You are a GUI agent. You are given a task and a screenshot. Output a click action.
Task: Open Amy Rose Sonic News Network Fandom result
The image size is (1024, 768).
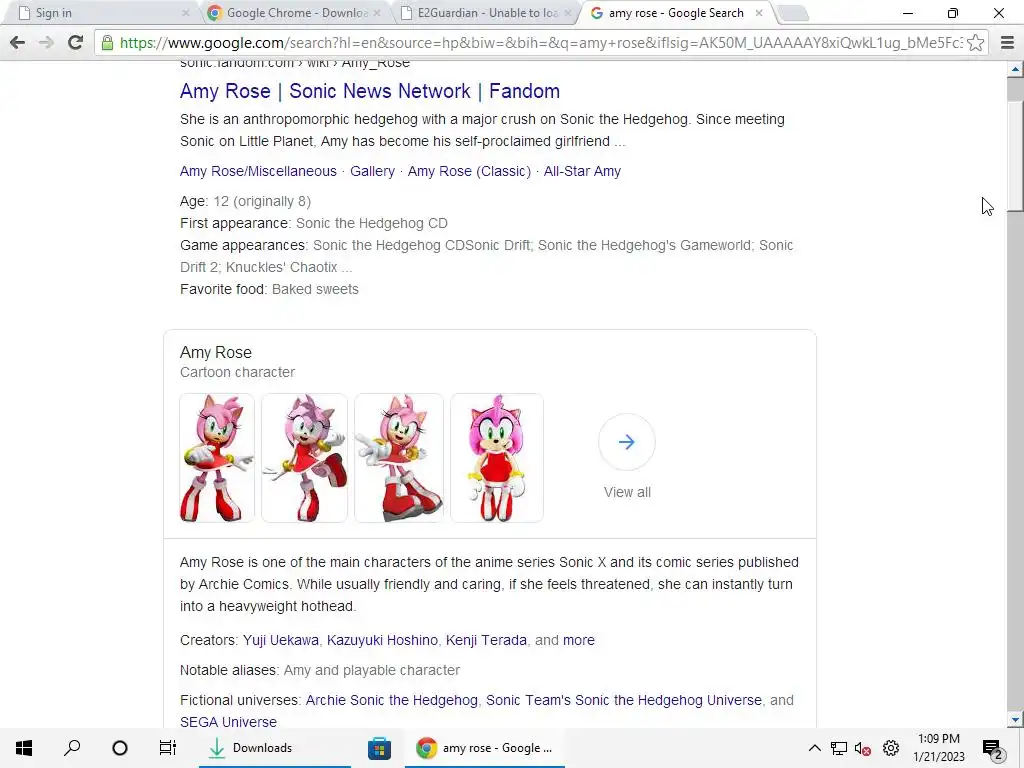[x=370, y=91]
